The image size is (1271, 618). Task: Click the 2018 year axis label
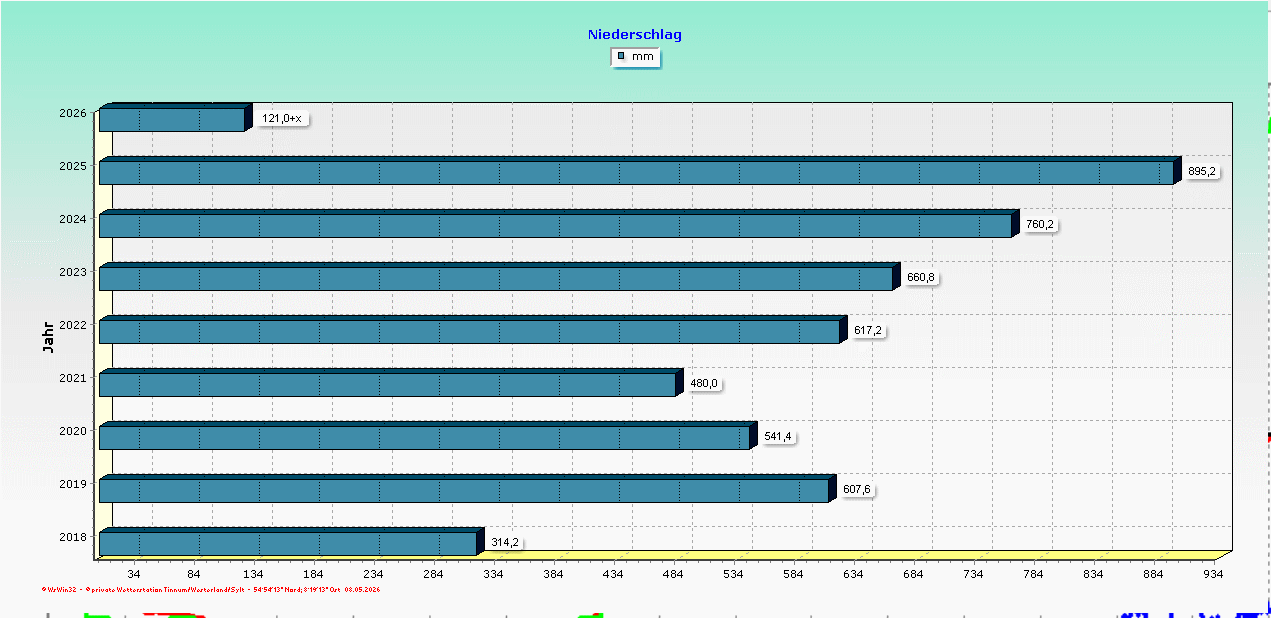point(73,537)
